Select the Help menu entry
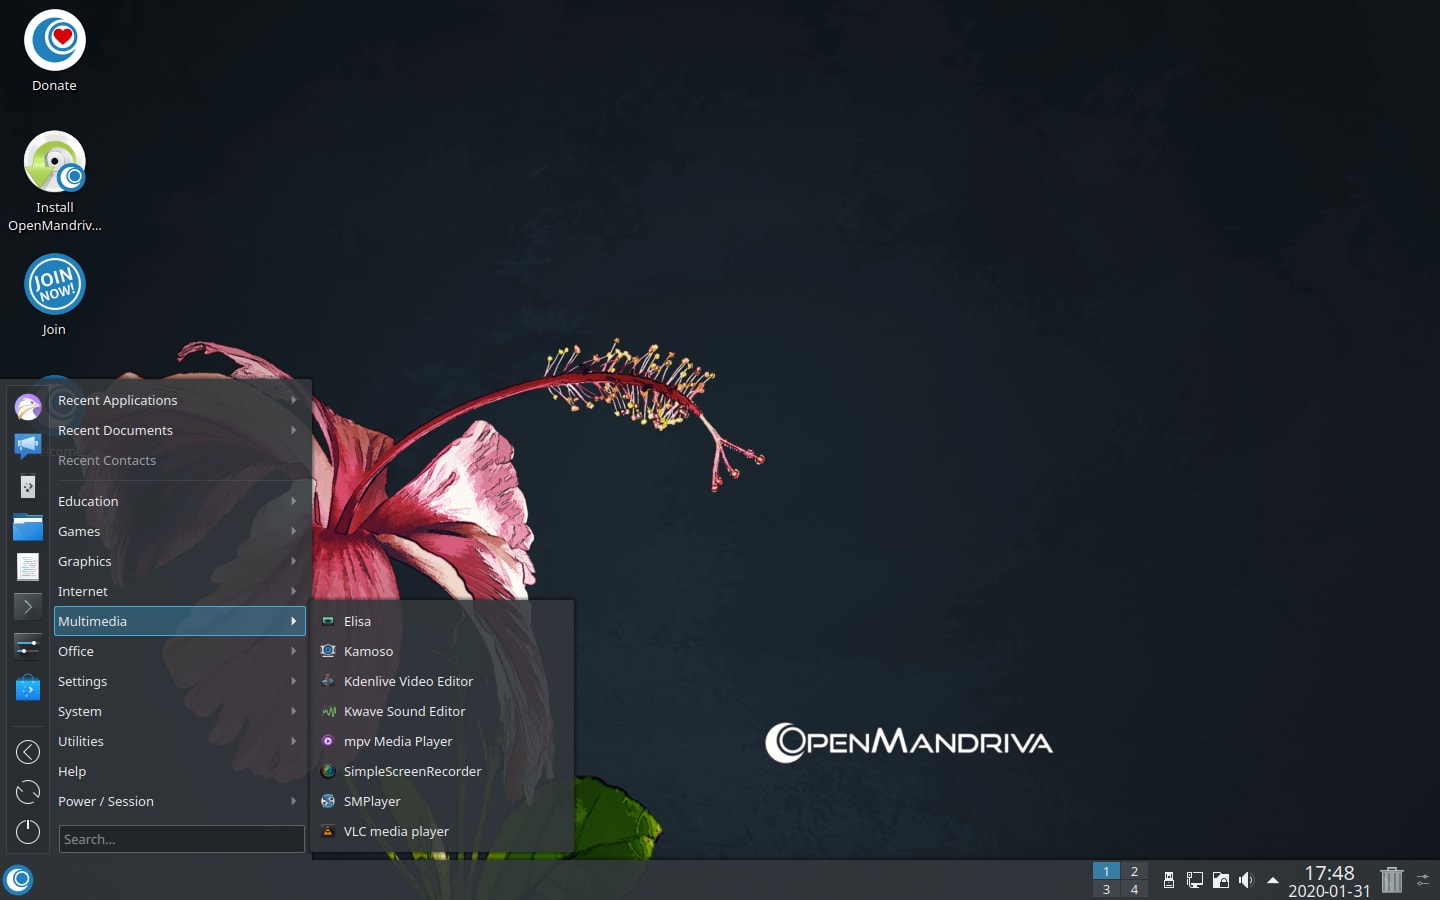The width and height of the screenshot is (1440, 900). click(72, 771)
